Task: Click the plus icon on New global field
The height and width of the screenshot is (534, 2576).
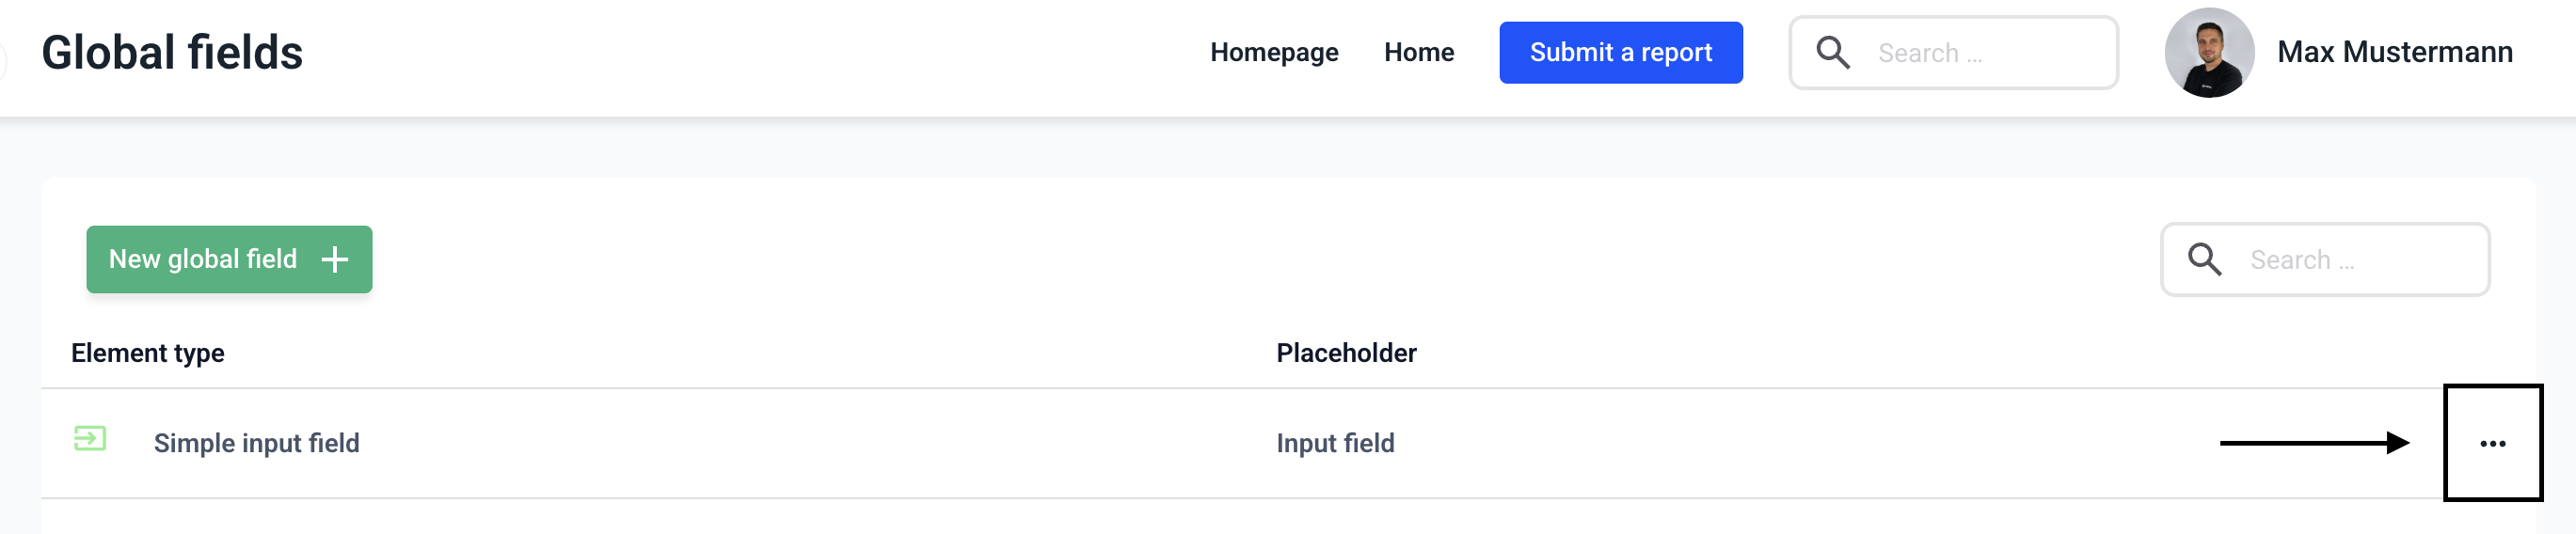Action: coord(335,260)
